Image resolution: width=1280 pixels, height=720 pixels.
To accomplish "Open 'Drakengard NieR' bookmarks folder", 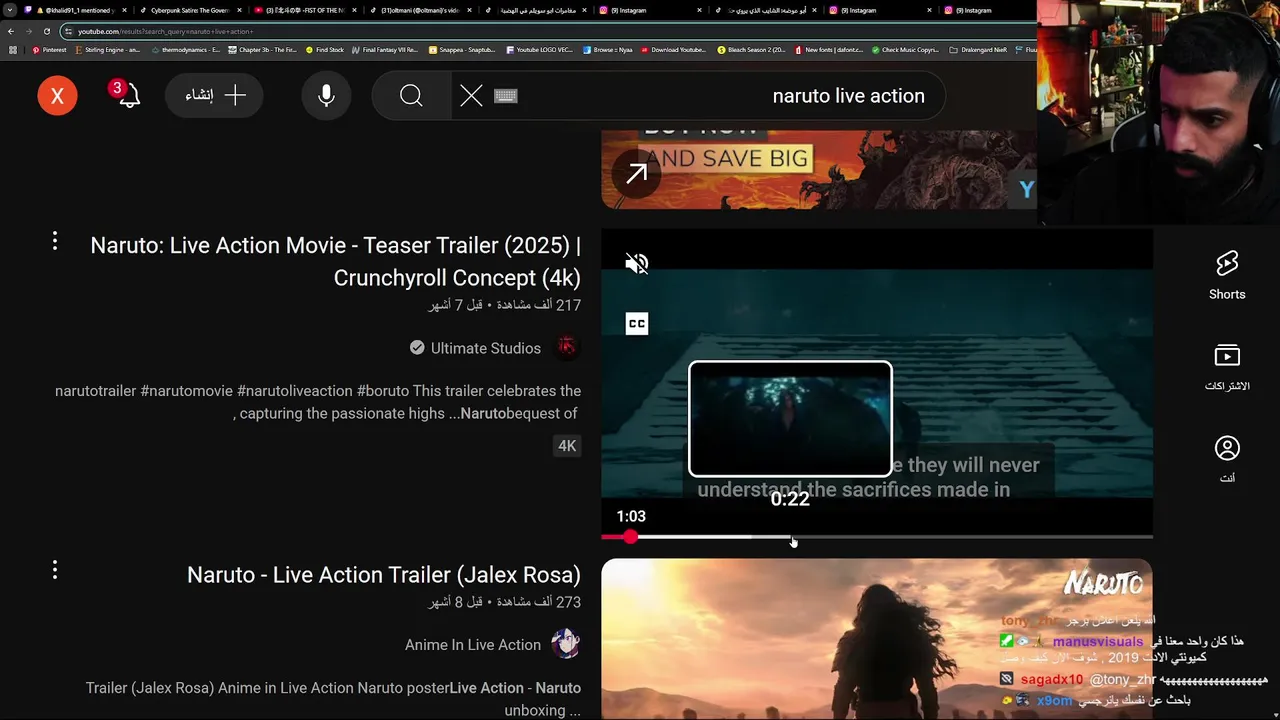I will point(978,50).
